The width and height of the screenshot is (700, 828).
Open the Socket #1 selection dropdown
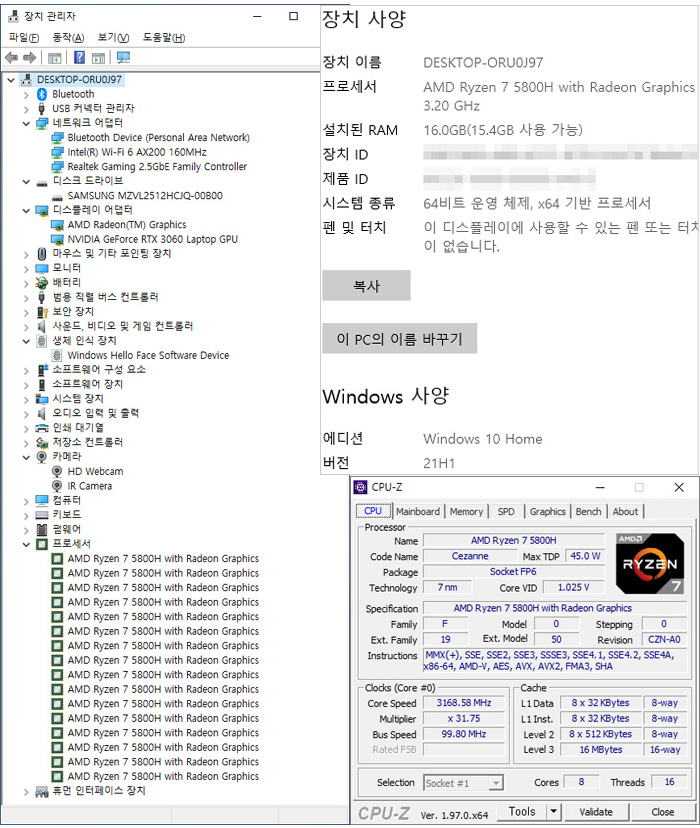495,783
